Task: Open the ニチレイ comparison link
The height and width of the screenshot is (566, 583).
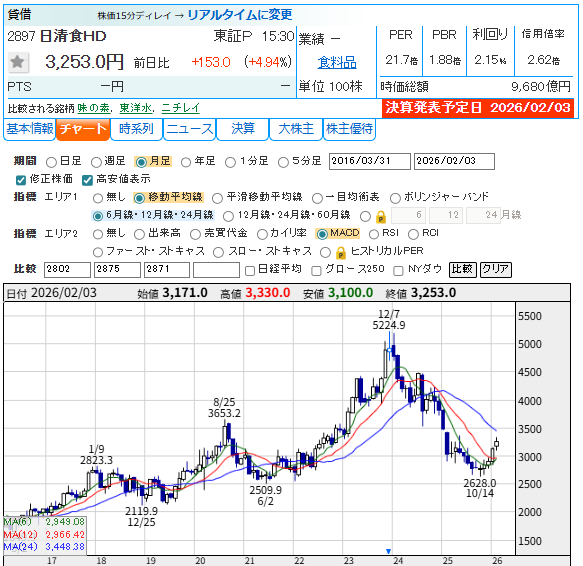Action: [181, 108]
